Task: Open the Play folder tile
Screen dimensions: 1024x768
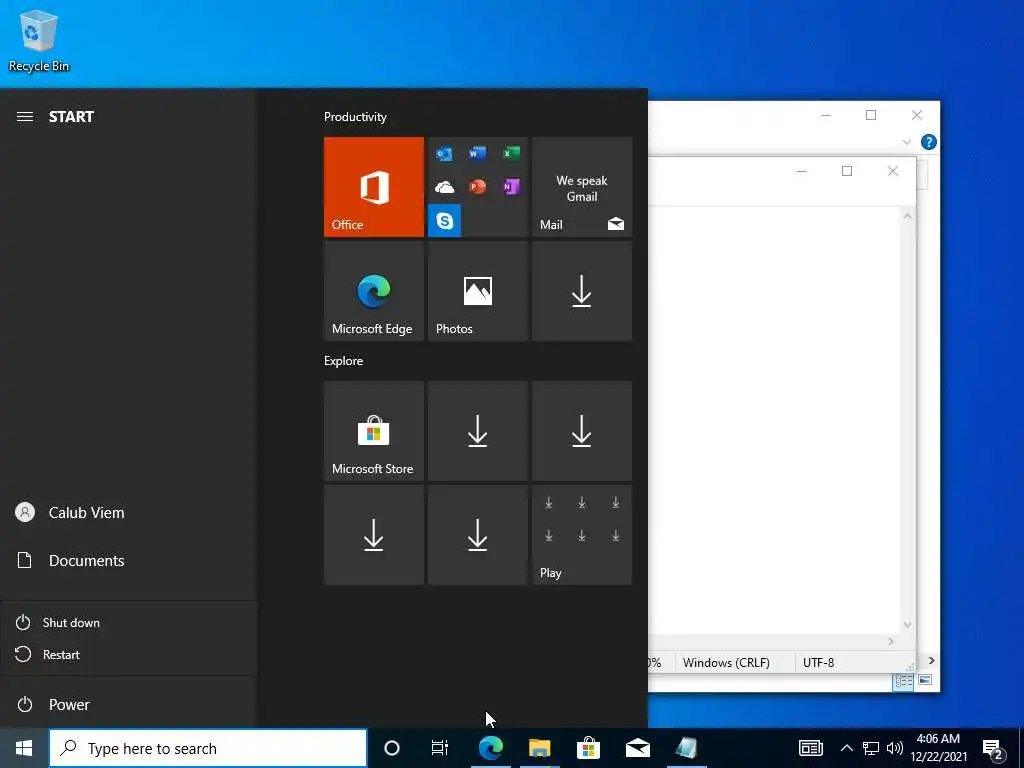Action: [x=582, y=535]
